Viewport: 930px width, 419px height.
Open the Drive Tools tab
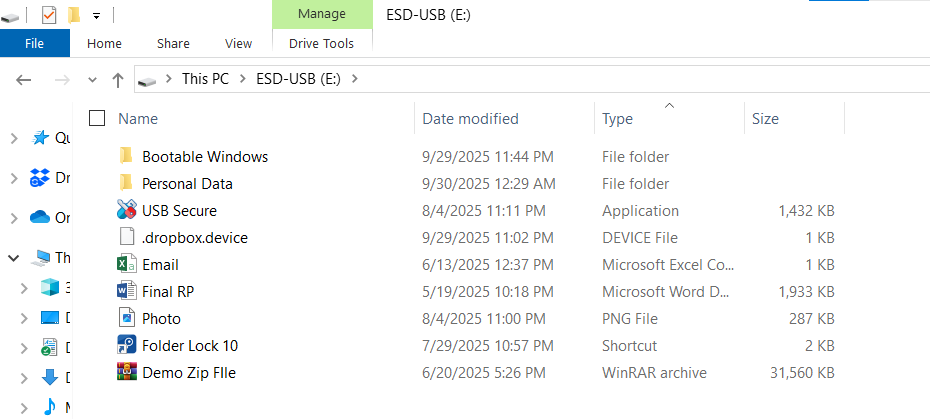pyautogui.click(x=321, y=43)
